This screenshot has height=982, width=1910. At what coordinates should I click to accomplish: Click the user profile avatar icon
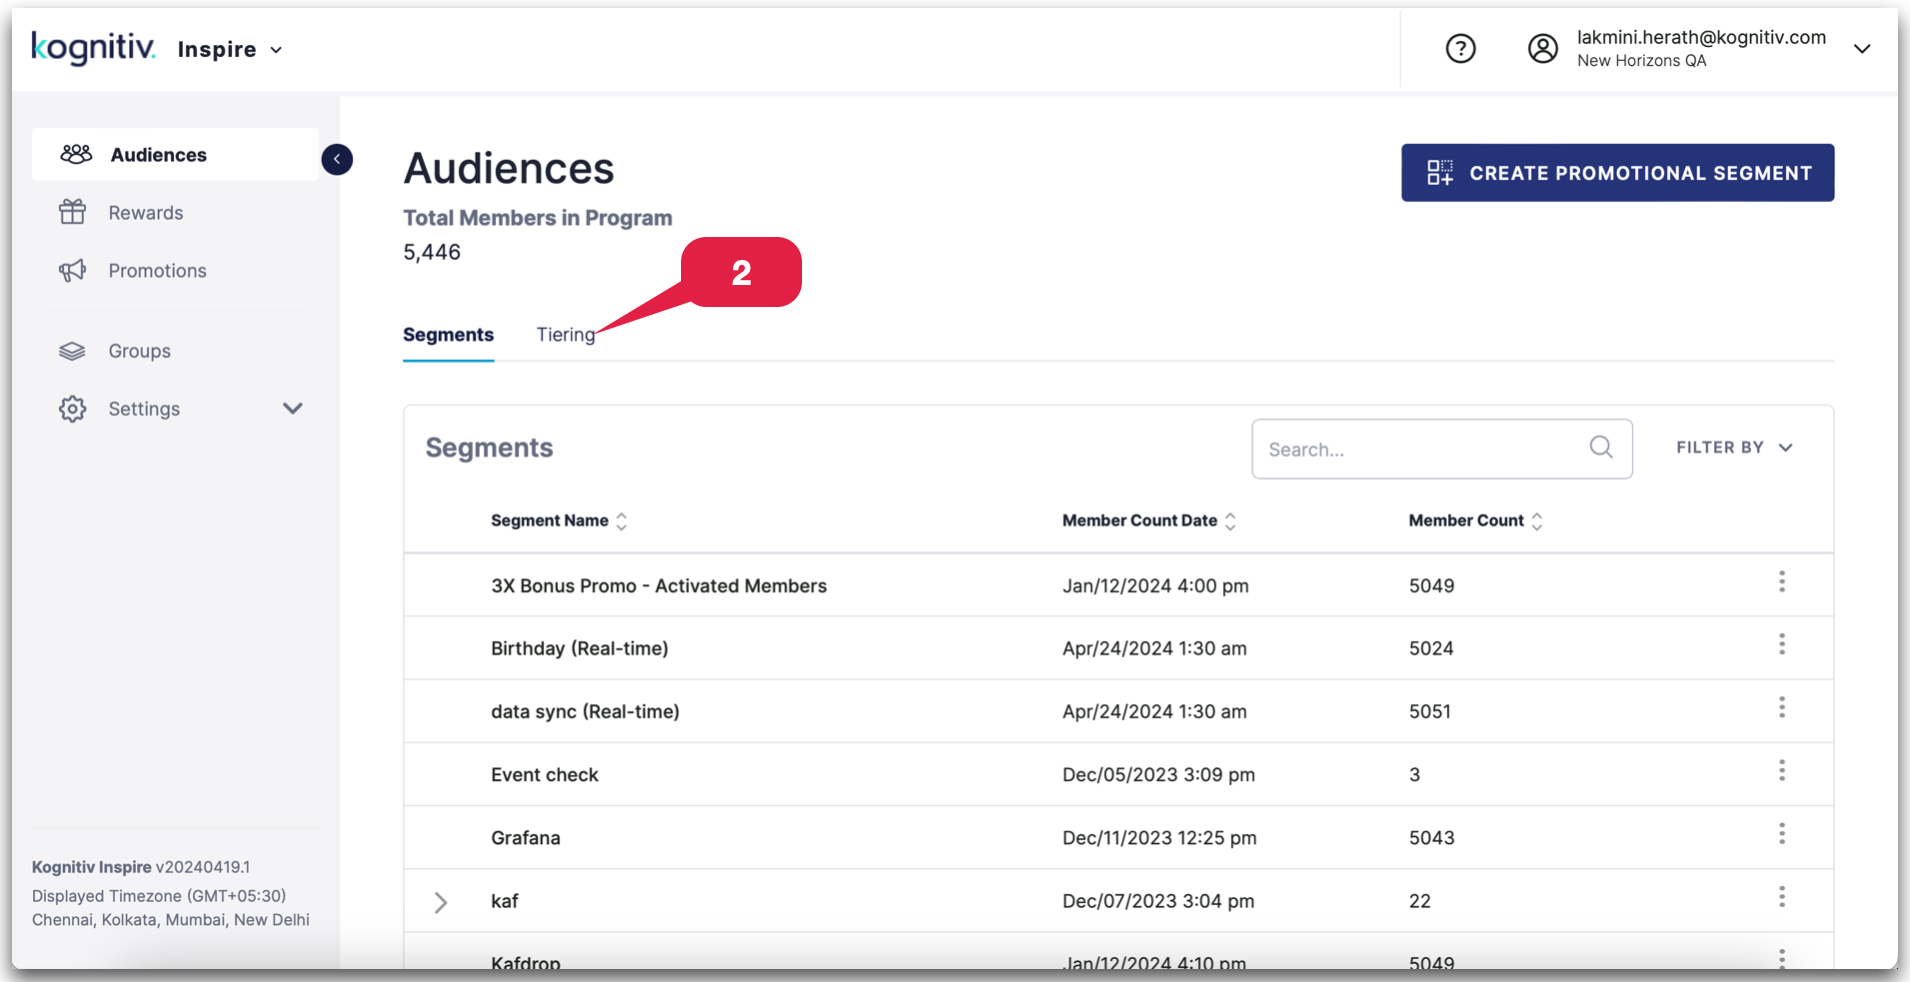pos(1542,48)
